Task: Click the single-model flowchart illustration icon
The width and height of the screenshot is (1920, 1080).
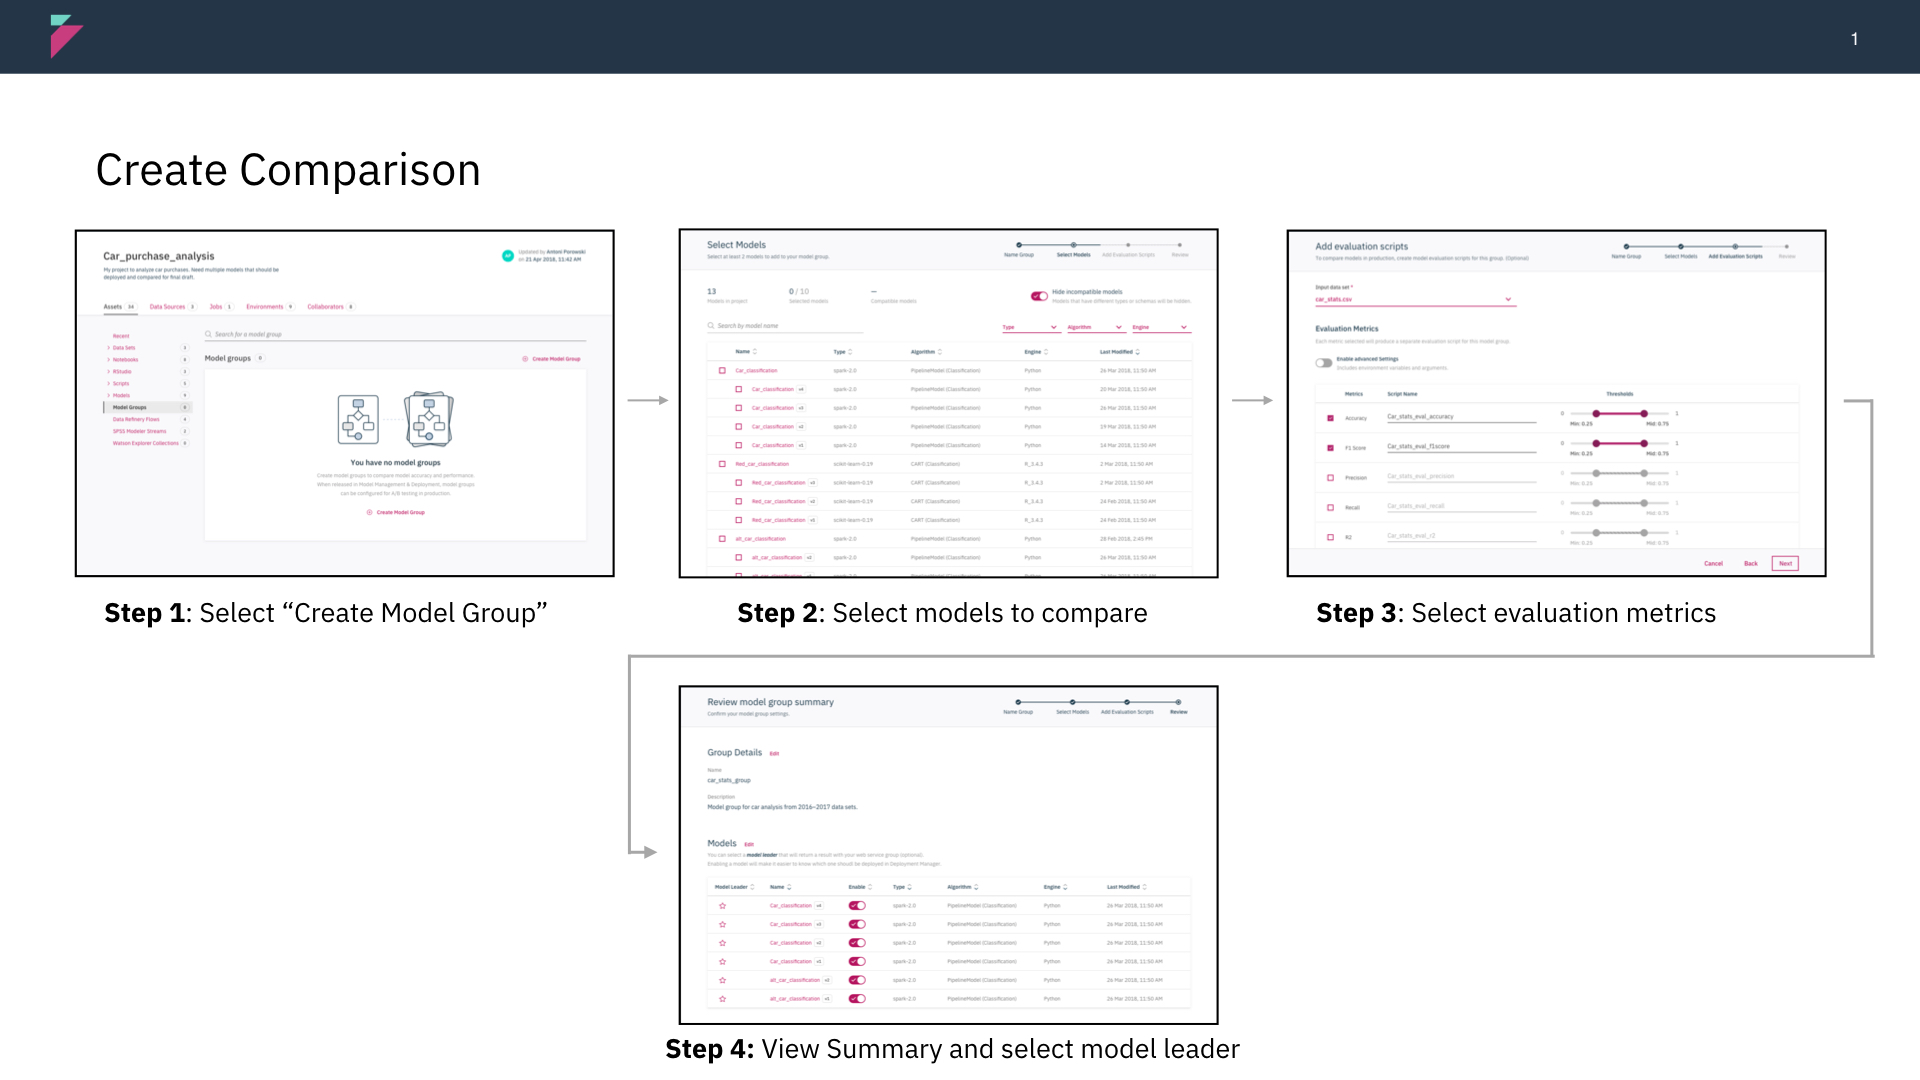Action: [358, 420]
